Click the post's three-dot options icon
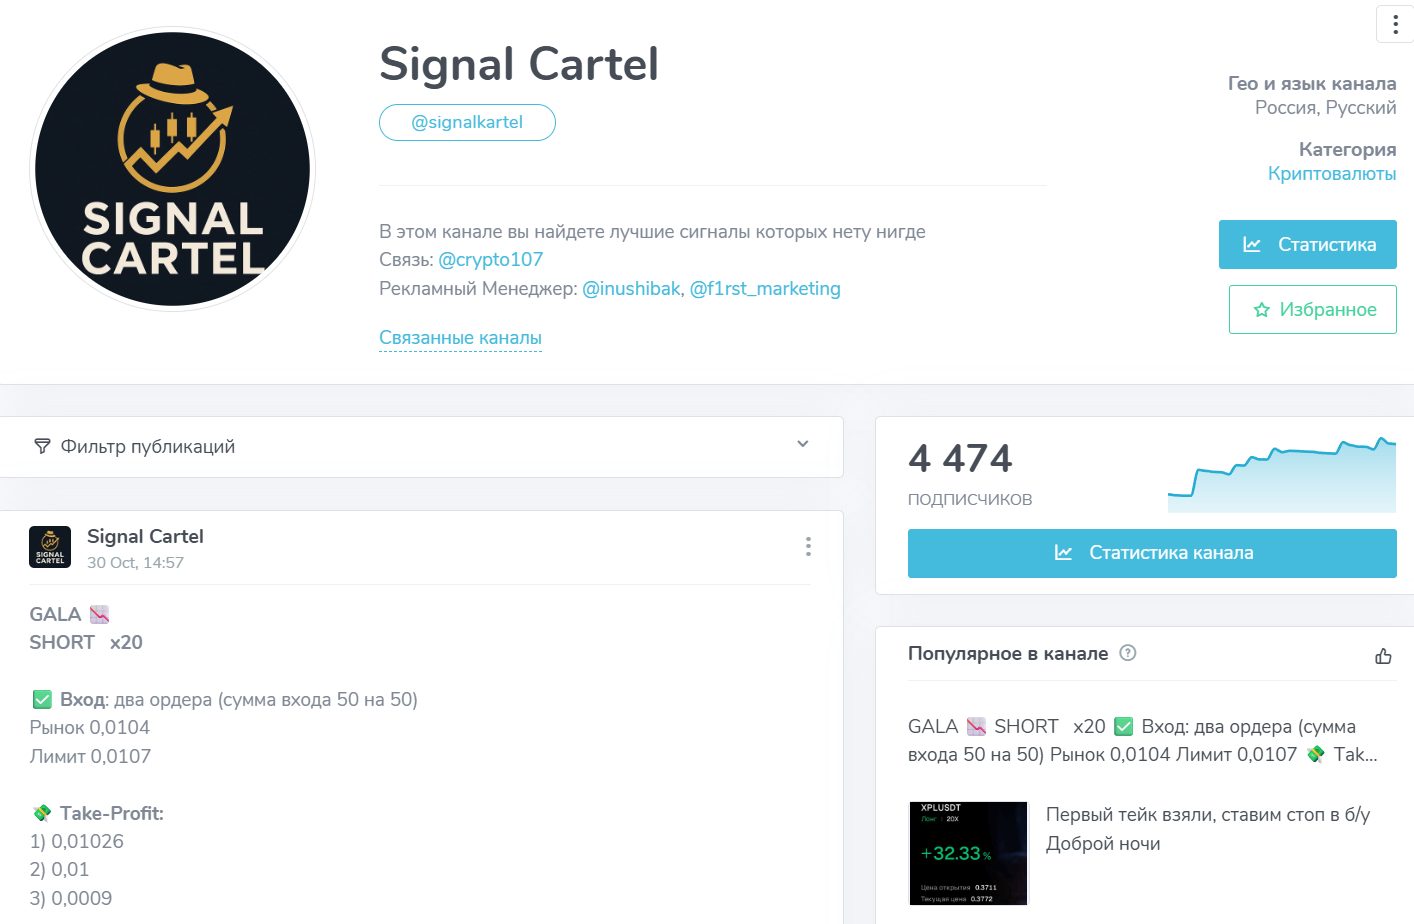 [x=808, y=546]
